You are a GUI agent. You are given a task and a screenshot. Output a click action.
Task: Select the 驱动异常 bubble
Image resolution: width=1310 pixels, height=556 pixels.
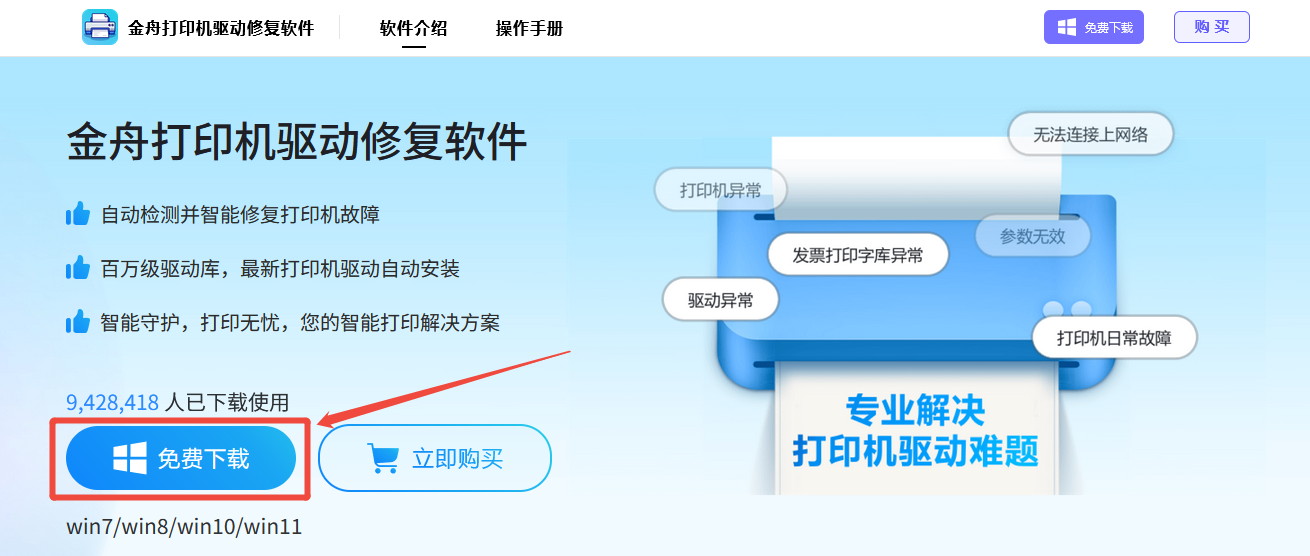(720, 299)
